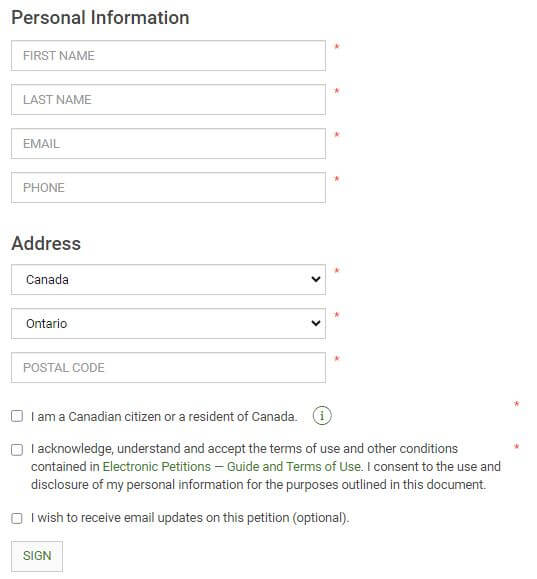Select the POSTAL CODE text box
Viewport: 537px width, 579px height.
click(168, 367)
